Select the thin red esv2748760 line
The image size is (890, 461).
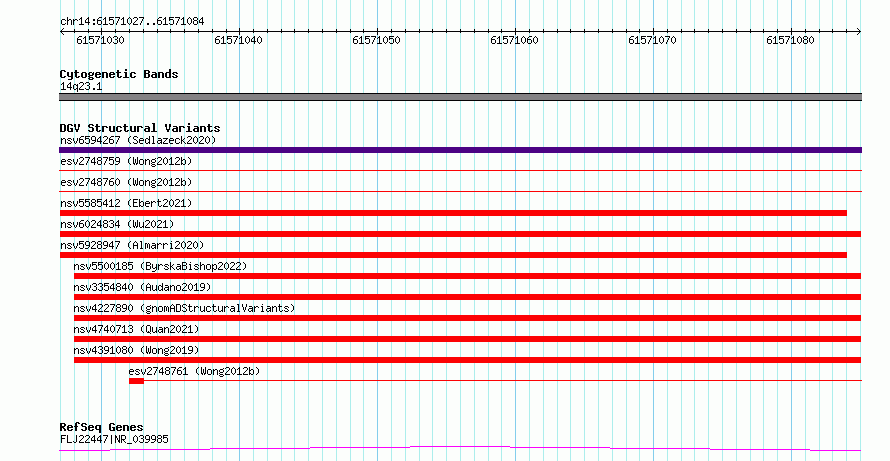pos(460,192)
